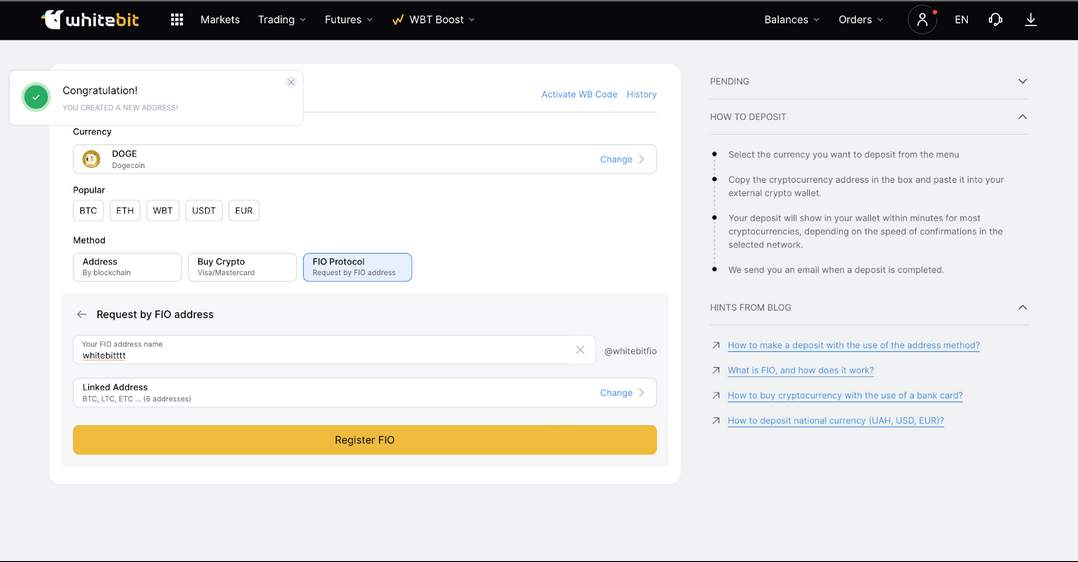Viewport: 1078px width, 562px height.
Task: Open 'How to deposit national currency' link
Action: coord(836,420)
